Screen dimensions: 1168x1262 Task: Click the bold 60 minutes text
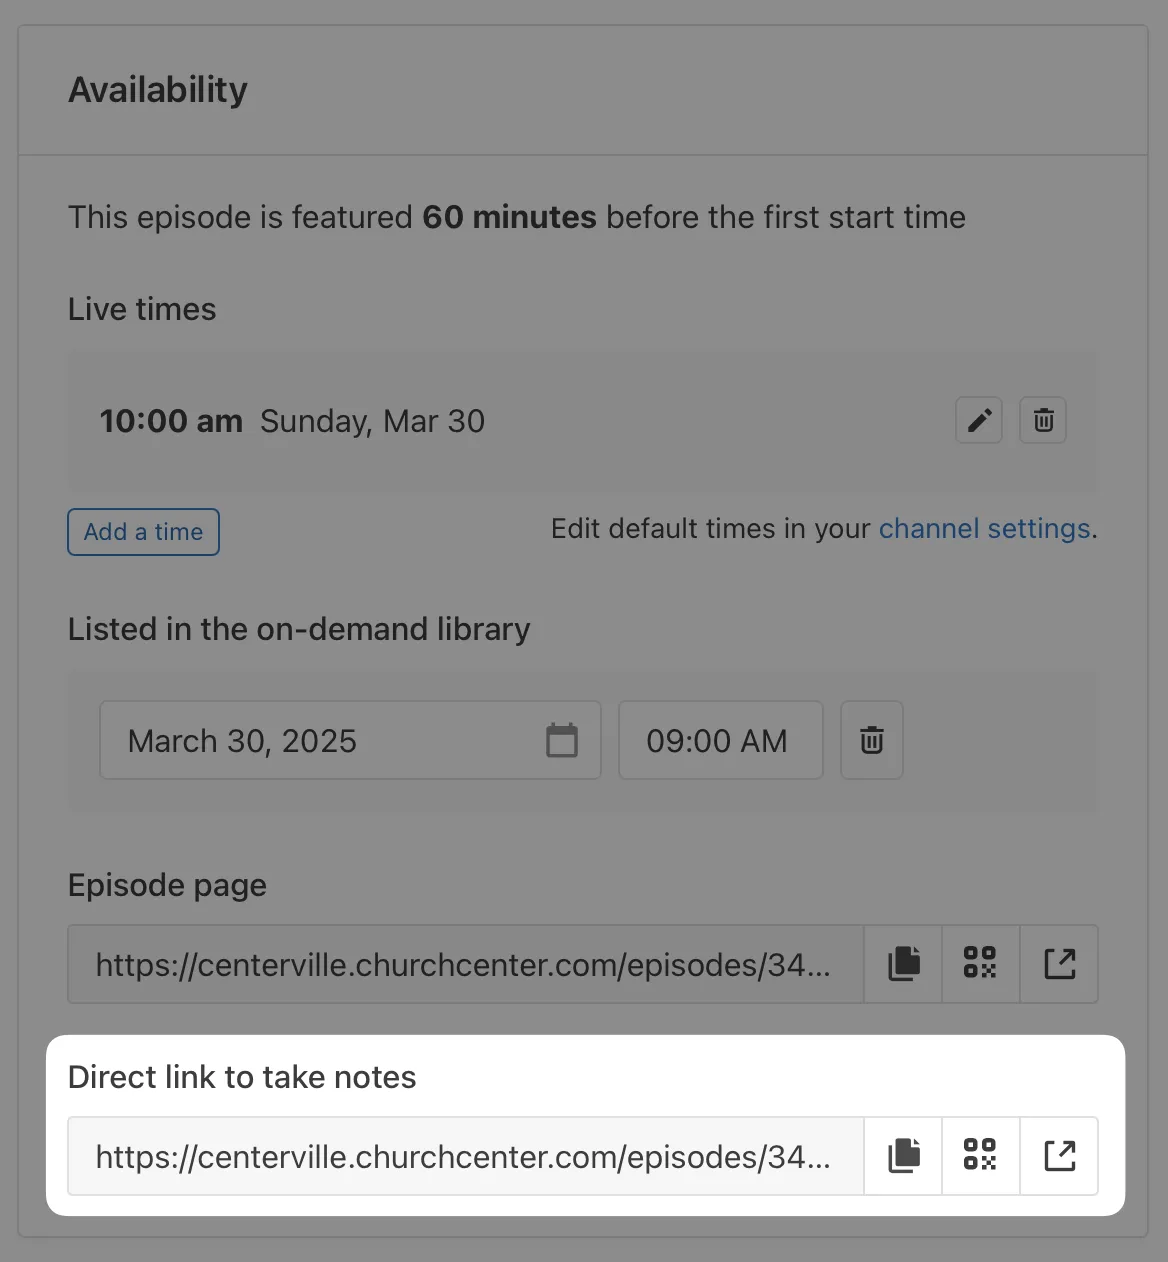509,217
